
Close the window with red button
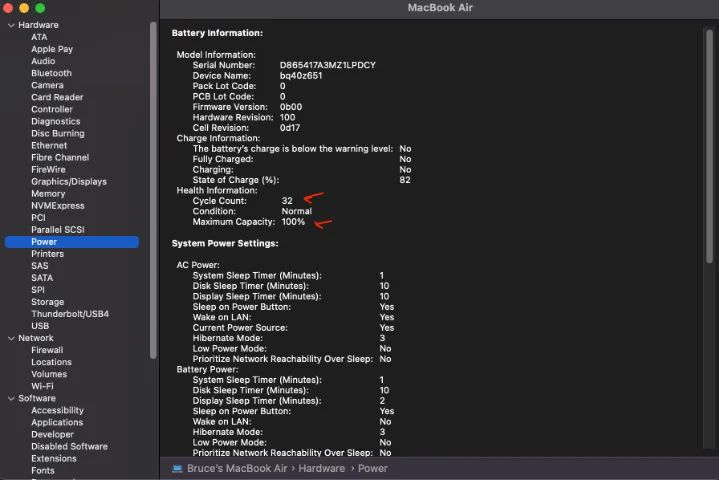pyautogui.click(x=8, y=8)
